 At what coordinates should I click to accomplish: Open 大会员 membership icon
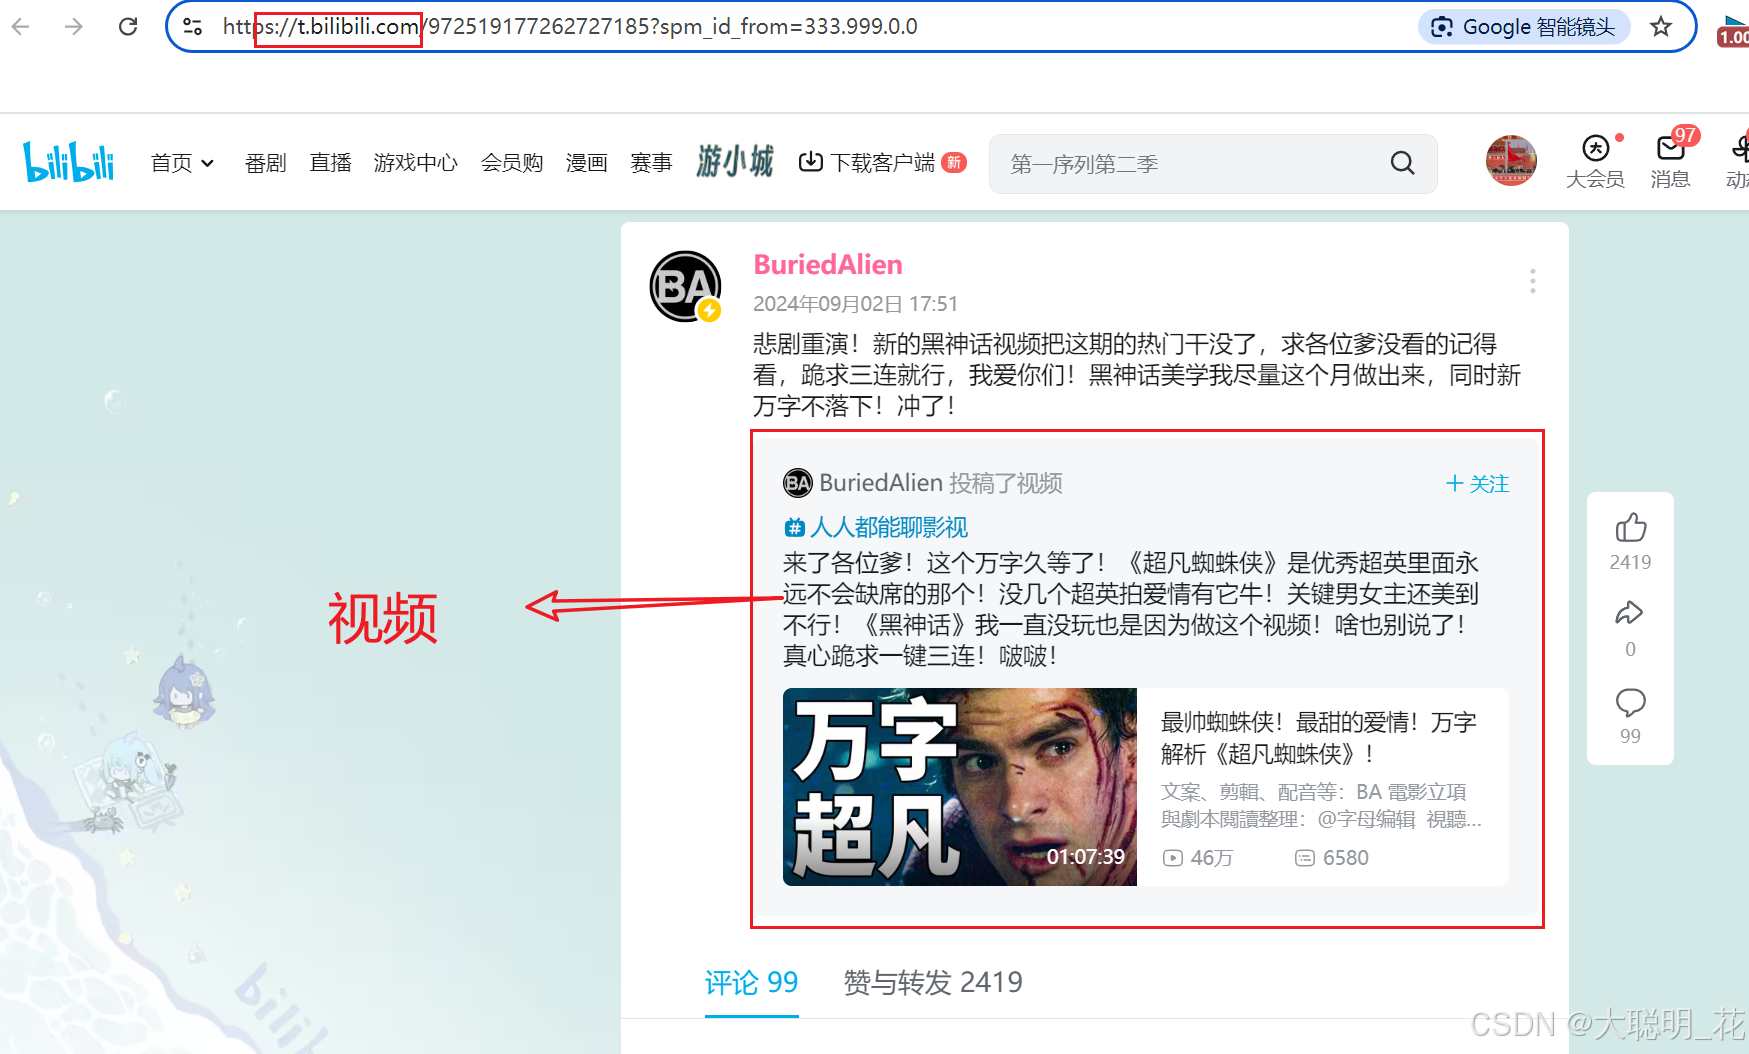pos(1595,162)
